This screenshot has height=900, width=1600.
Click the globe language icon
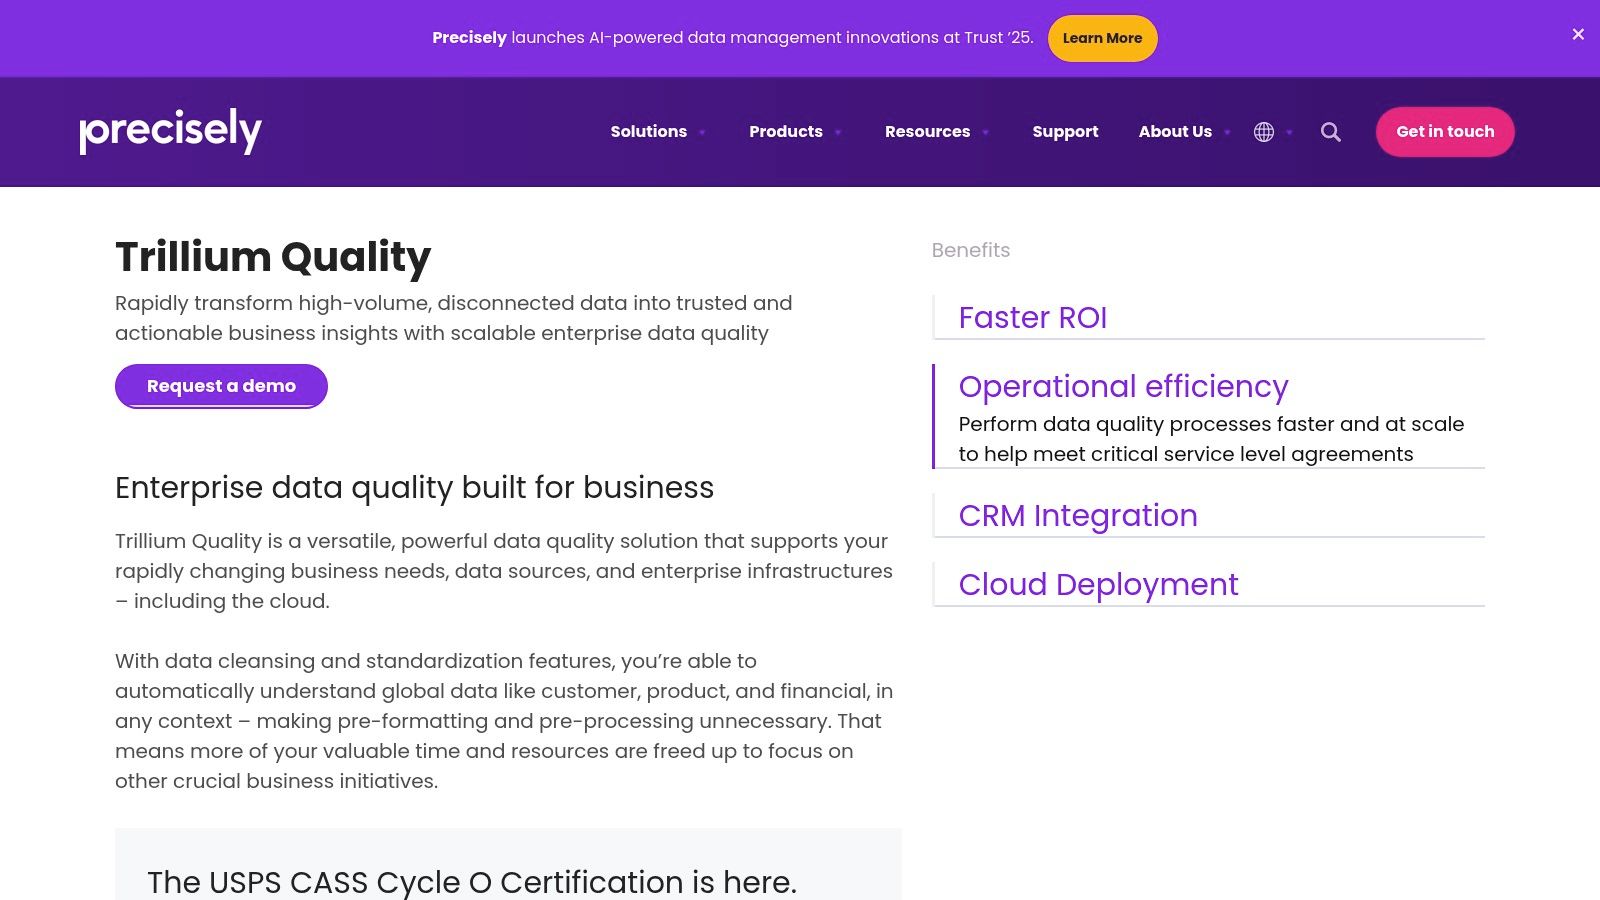pyautogui.click(x=1264, y=132)
